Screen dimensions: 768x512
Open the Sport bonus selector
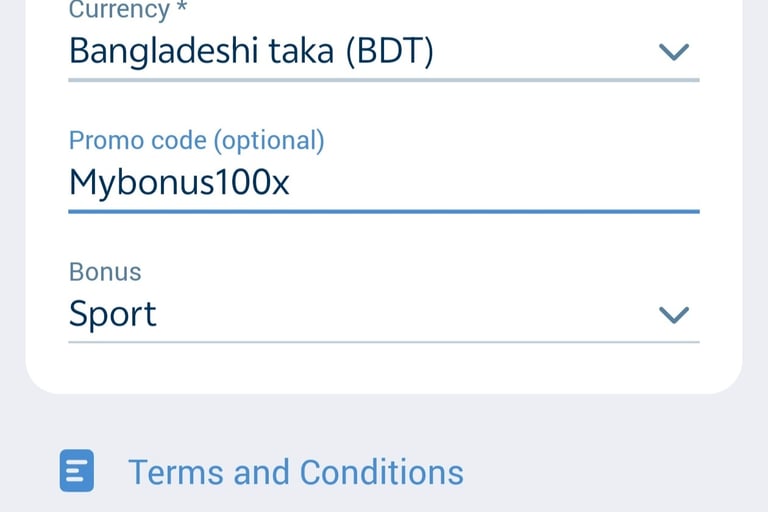(384, 314)
